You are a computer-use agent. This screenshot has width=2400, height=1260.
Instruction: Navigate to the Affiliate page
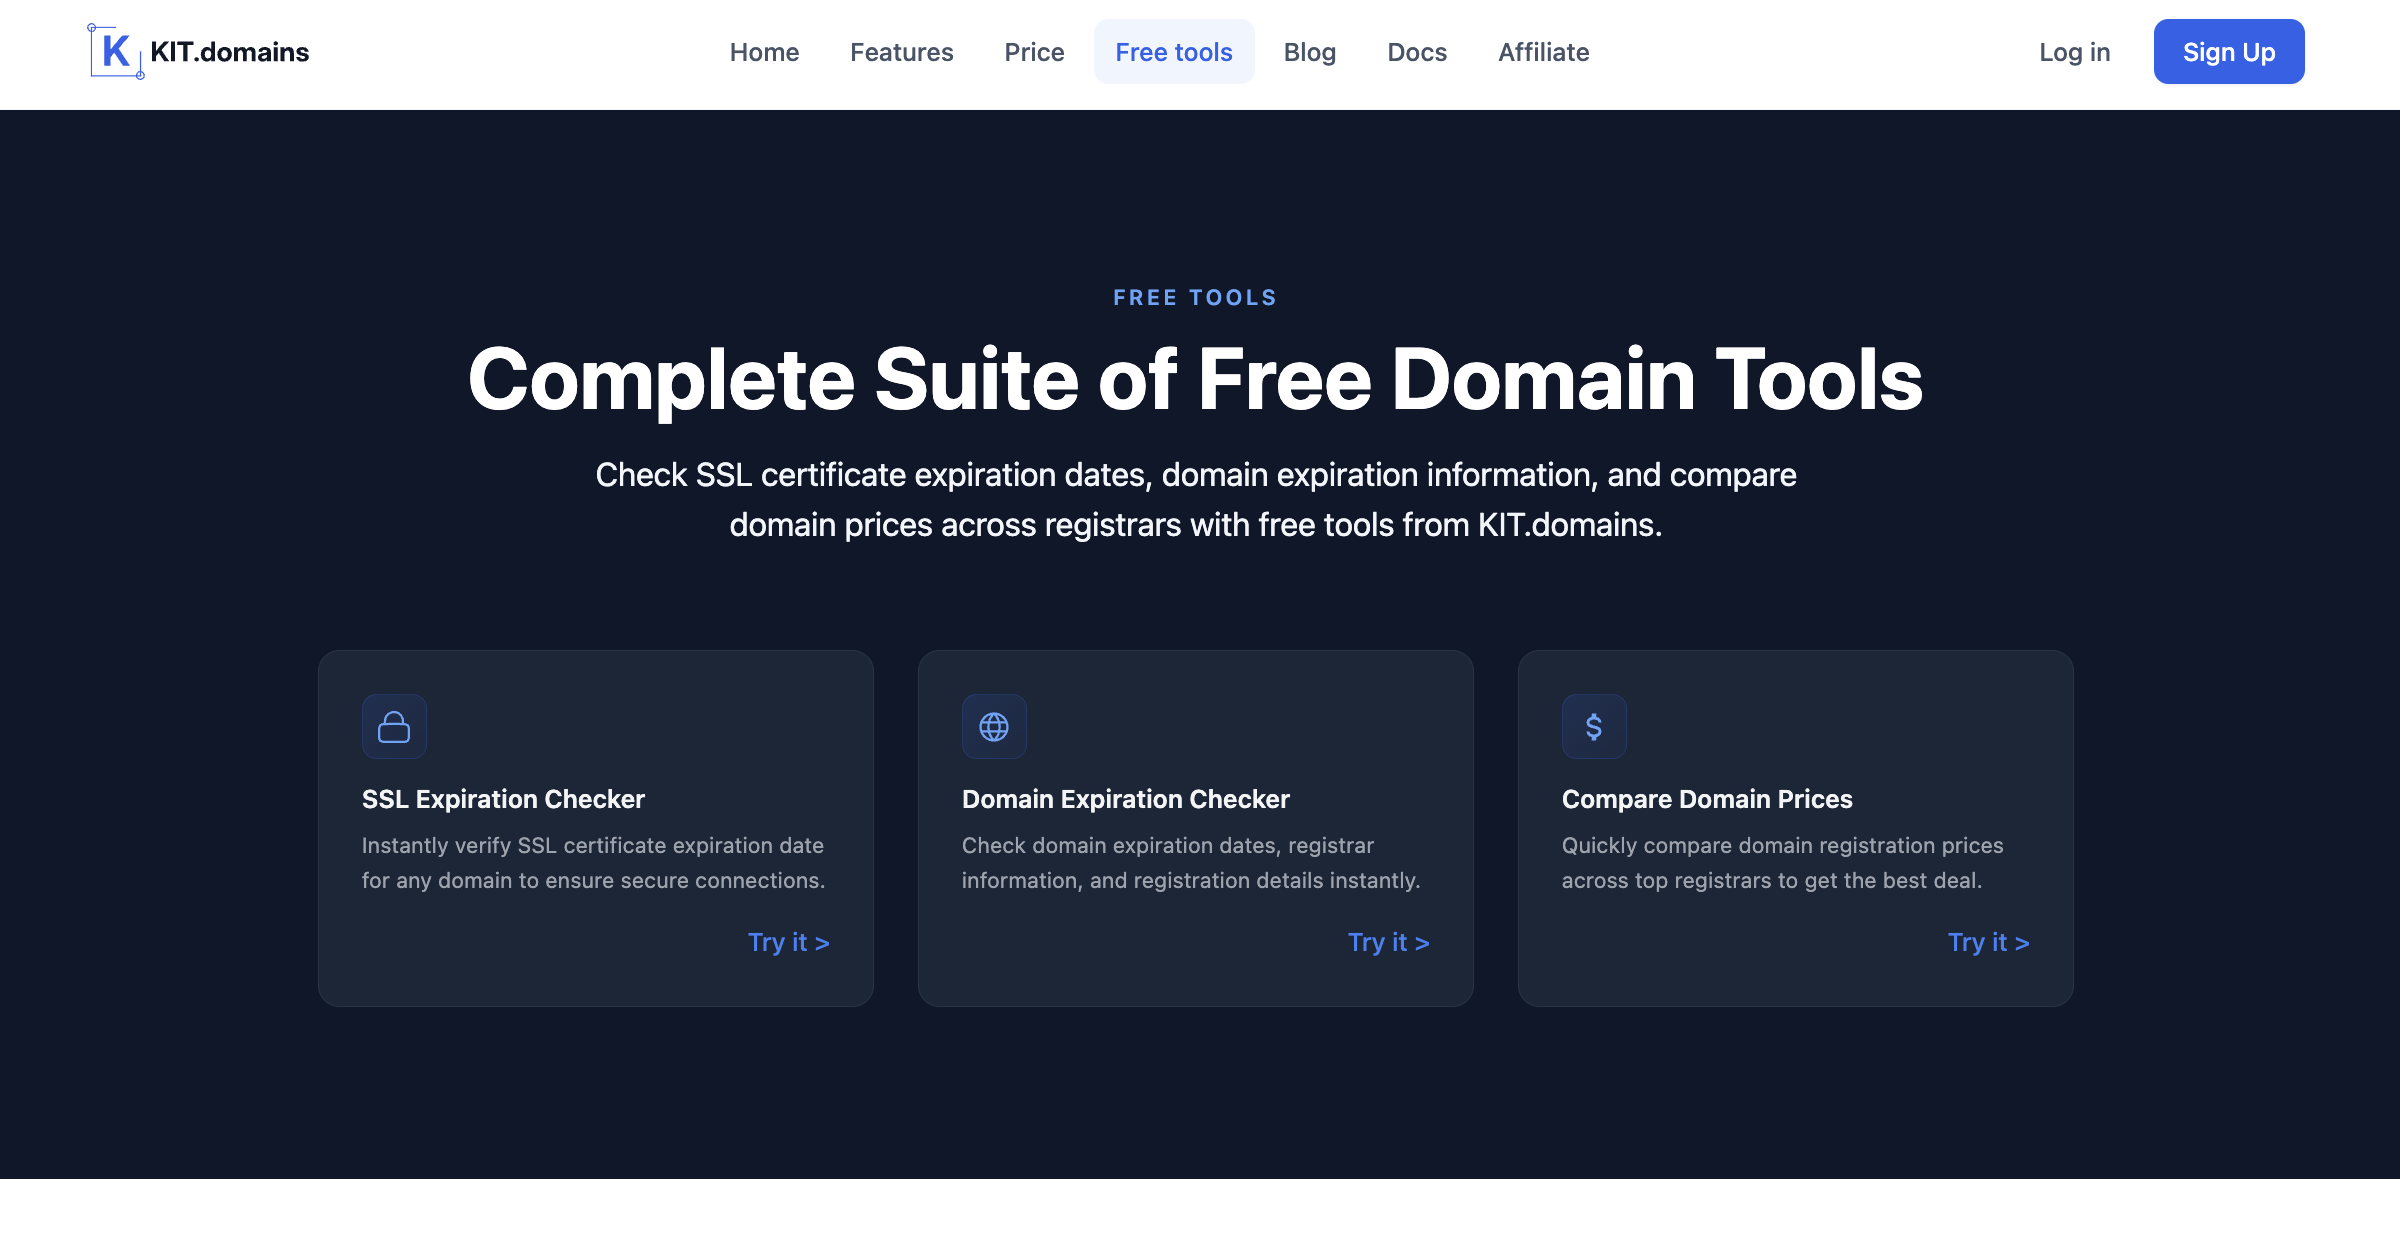point(1544,52)
